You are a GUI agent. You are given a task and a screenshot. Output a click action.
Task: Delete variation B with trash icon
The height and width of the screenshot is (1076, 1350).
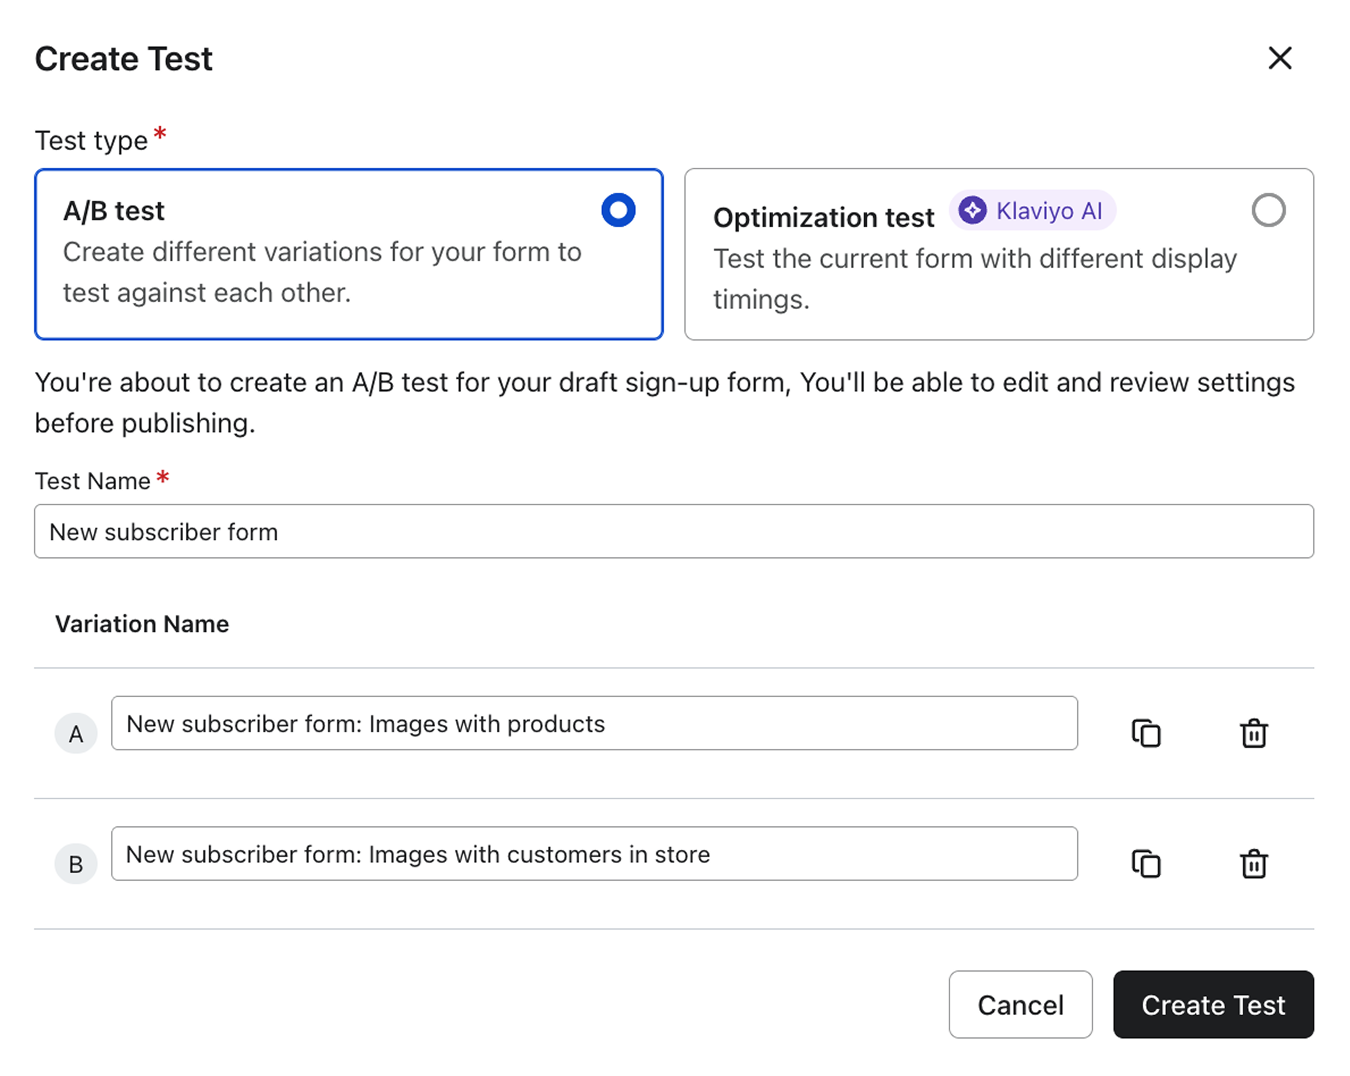click(x=1253, y=863)
